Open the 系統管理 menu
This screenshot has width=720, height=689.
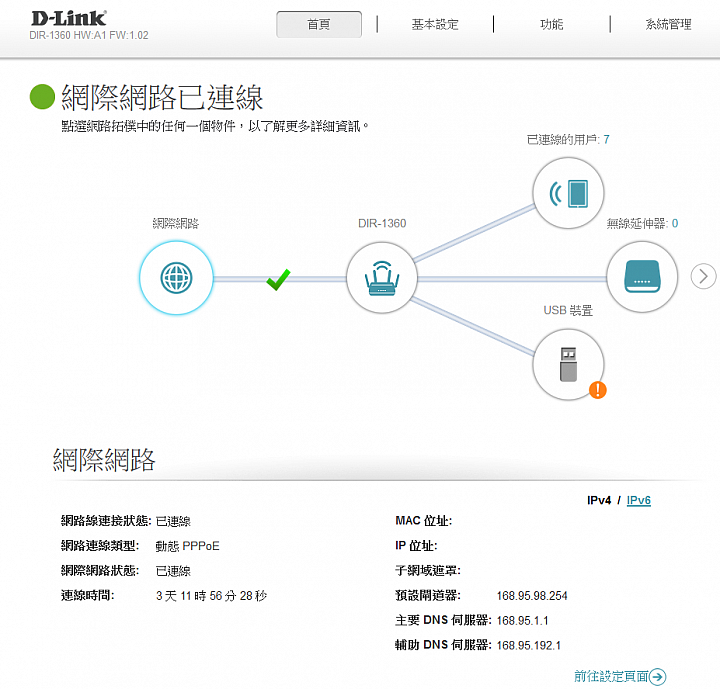pyautogui.click(x=669, y=24)
